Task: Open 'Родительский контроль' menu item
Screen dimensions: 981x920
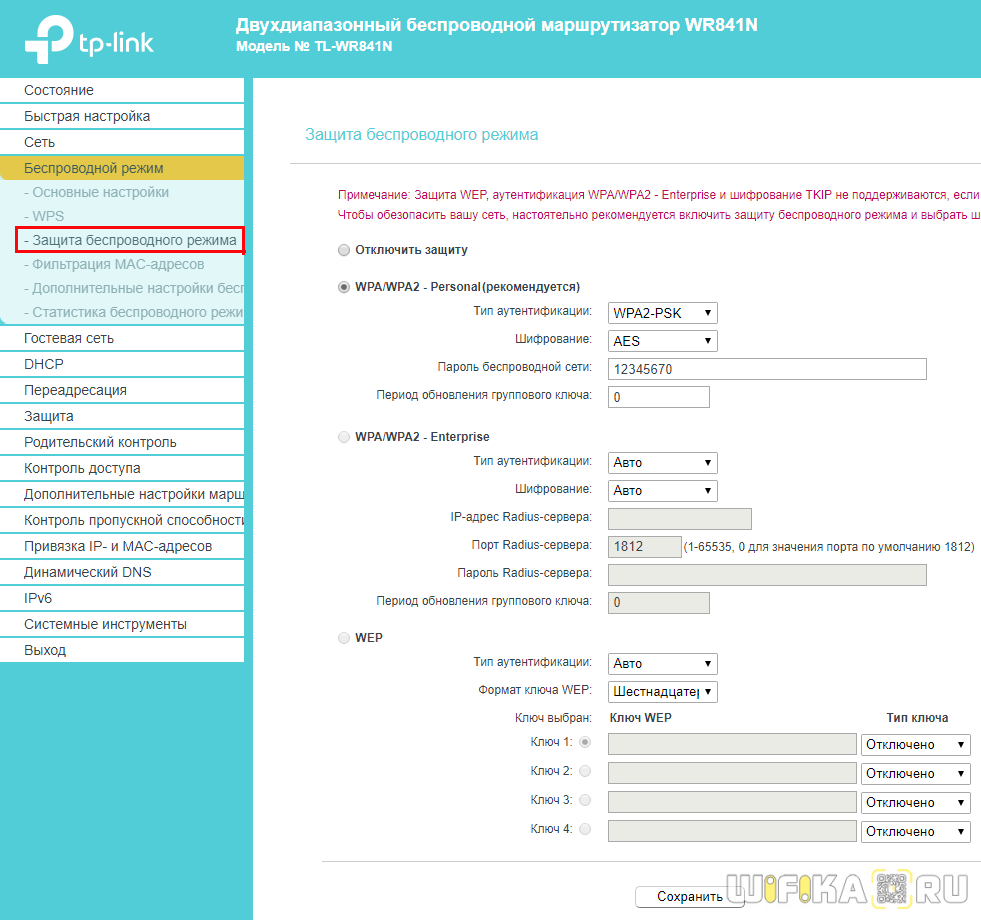Action: pyautogui.click(x=100, y=442)
